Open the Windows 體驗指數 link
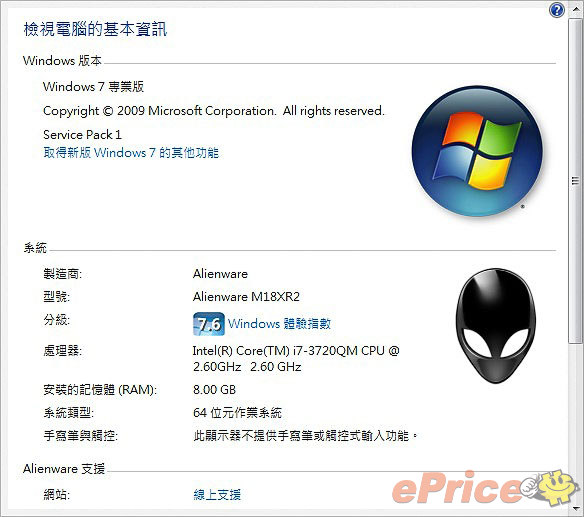The image size is (584, 517). (279, 324)
